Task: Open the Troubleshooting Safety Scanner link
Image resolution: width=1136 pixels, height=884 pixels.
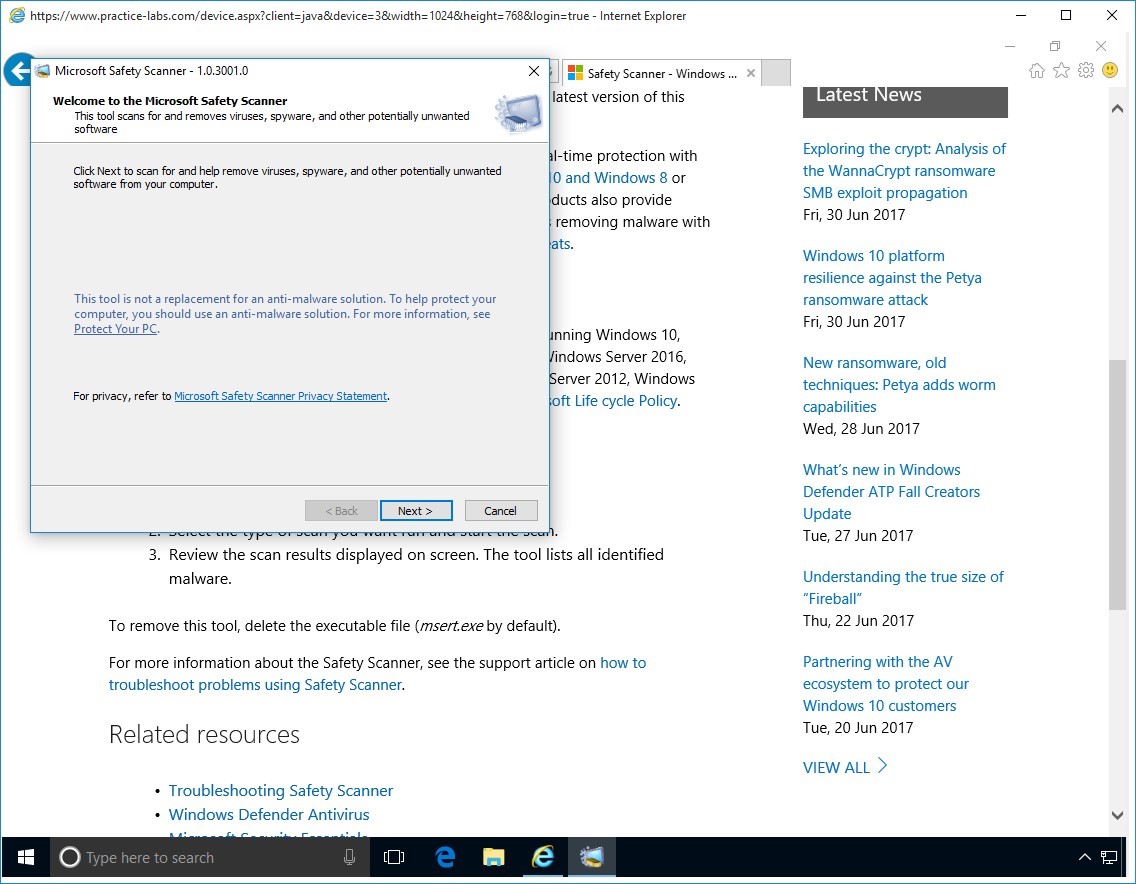Action: pyautogui.click(x=281, y=790)
